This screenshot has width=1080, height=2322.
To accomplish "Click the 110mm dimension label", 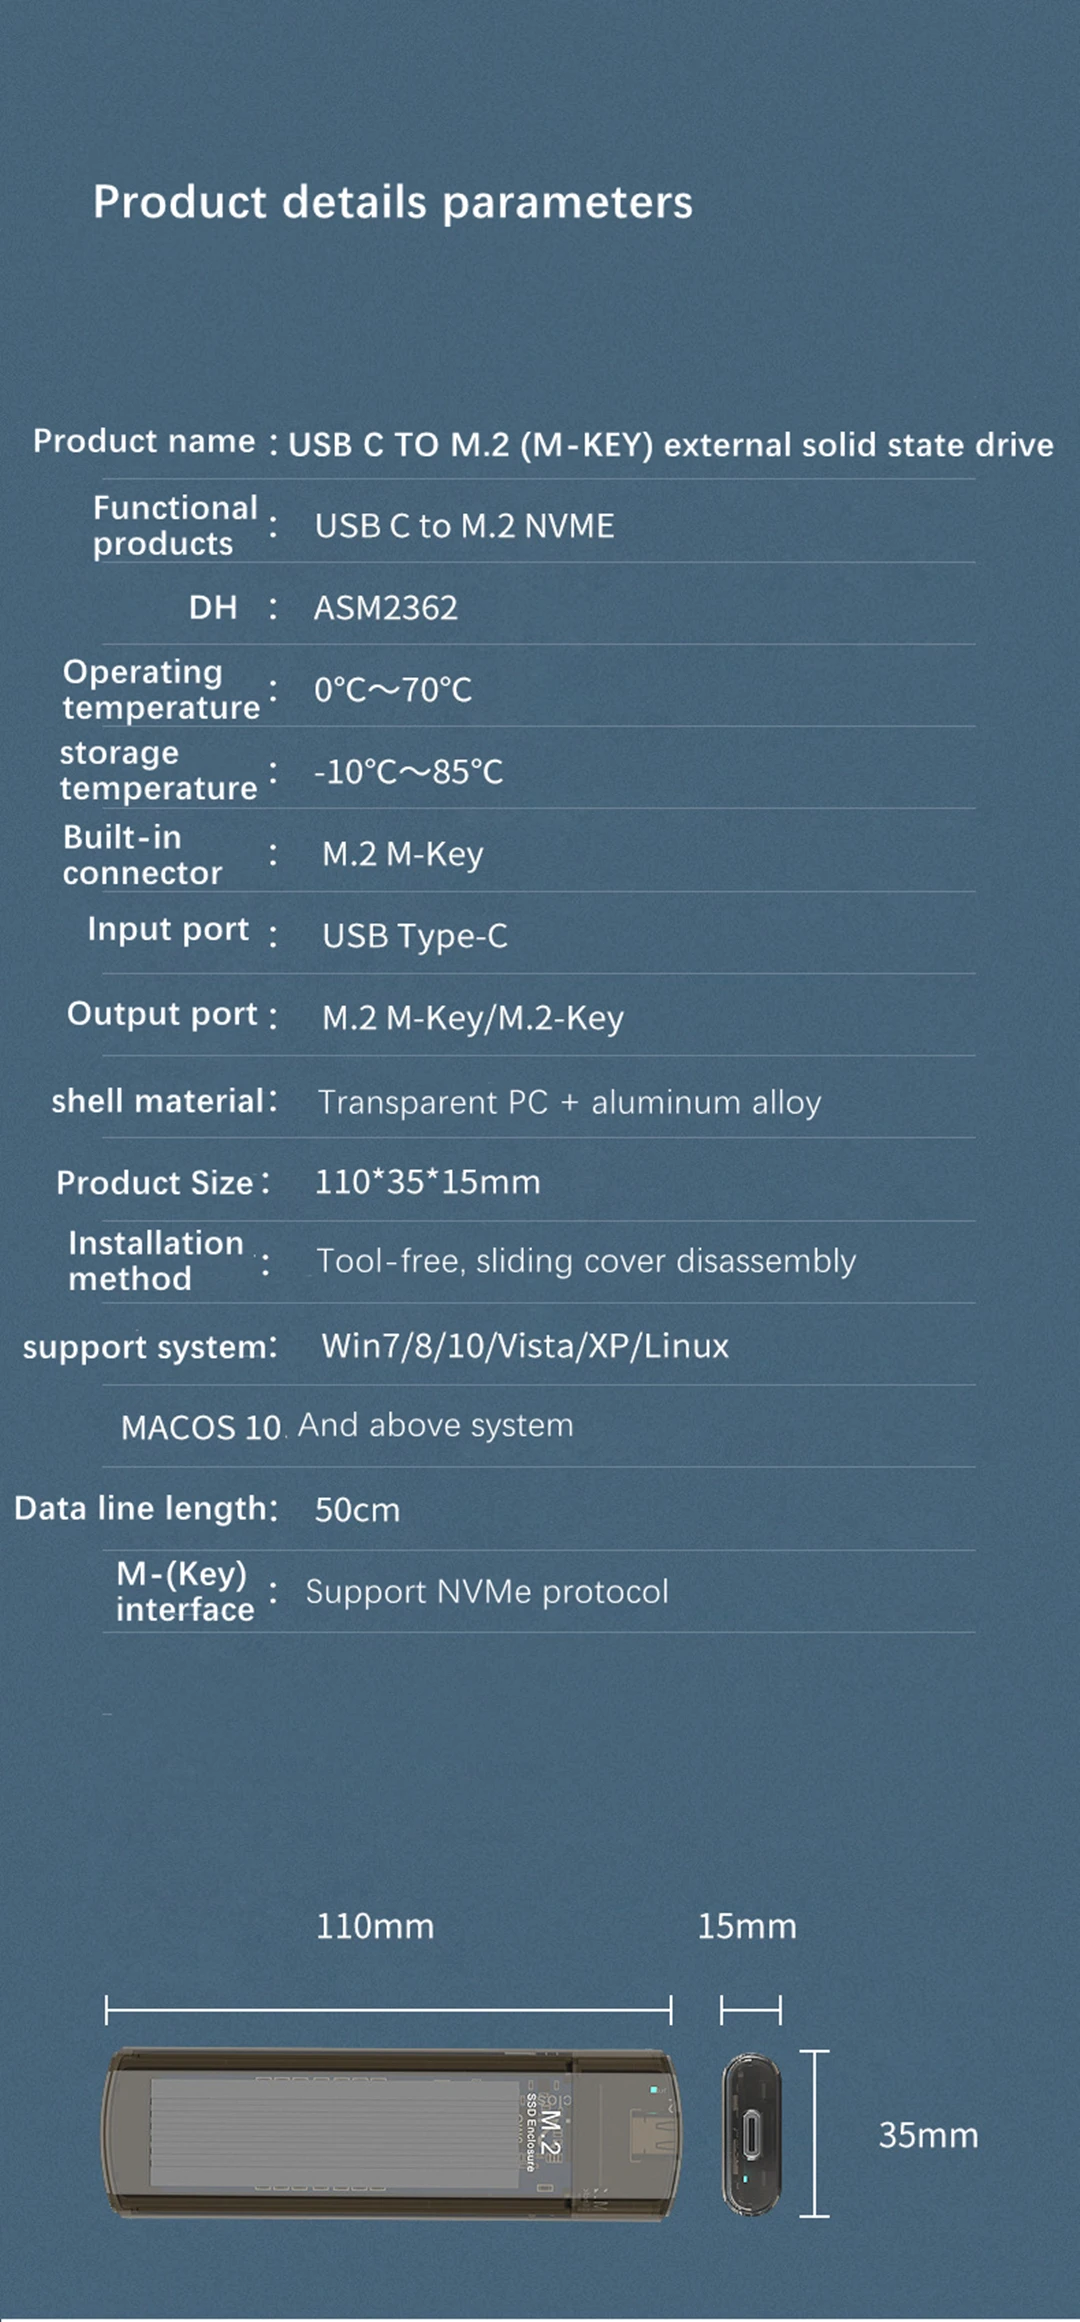I will [375, 1927].
